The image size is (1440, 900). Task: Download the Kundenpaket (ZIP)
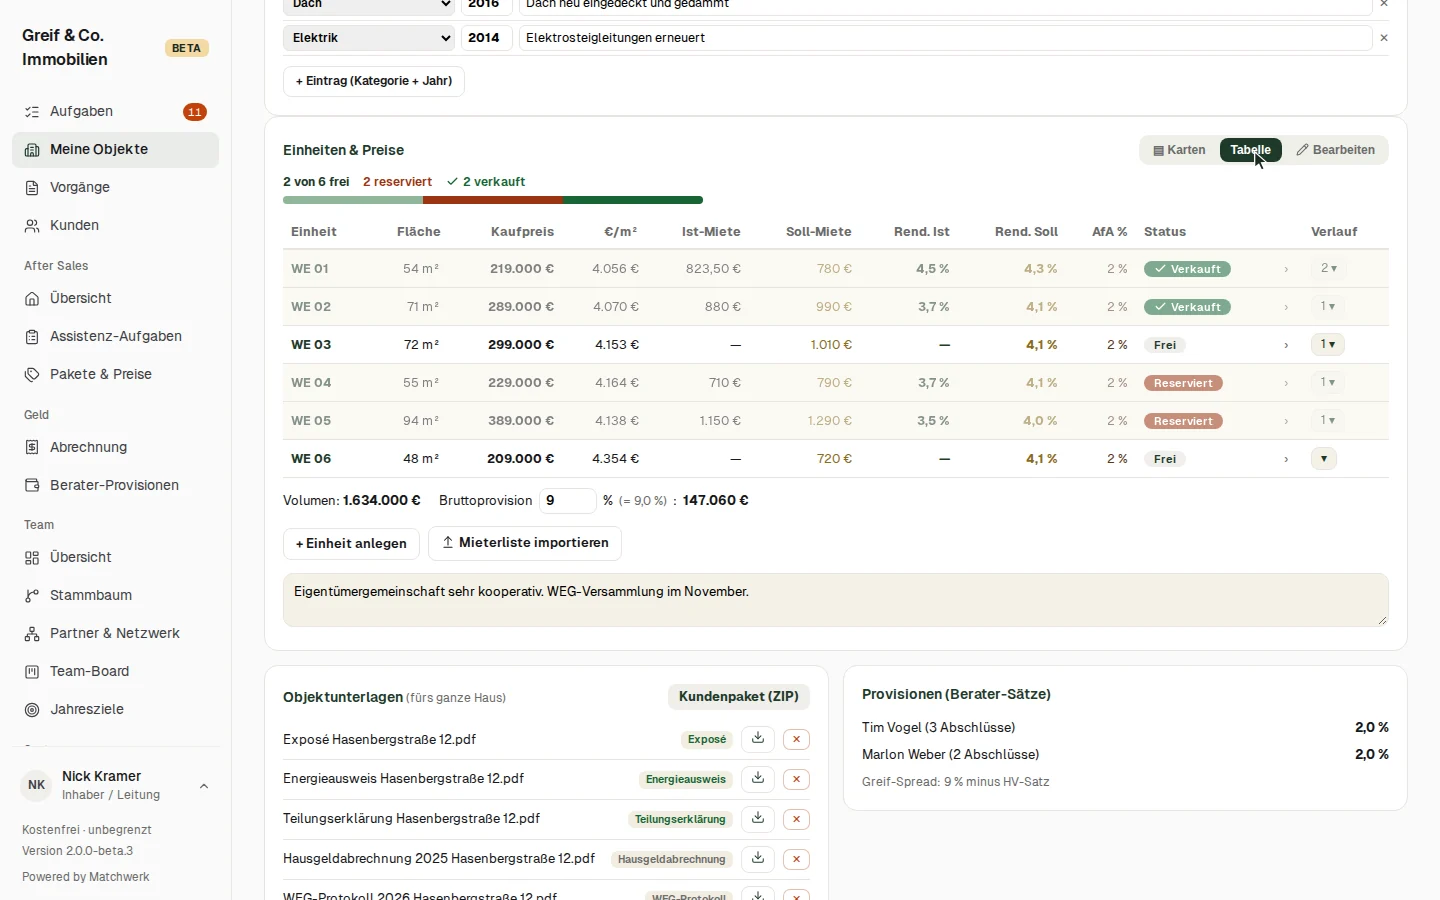coord(739,697)
